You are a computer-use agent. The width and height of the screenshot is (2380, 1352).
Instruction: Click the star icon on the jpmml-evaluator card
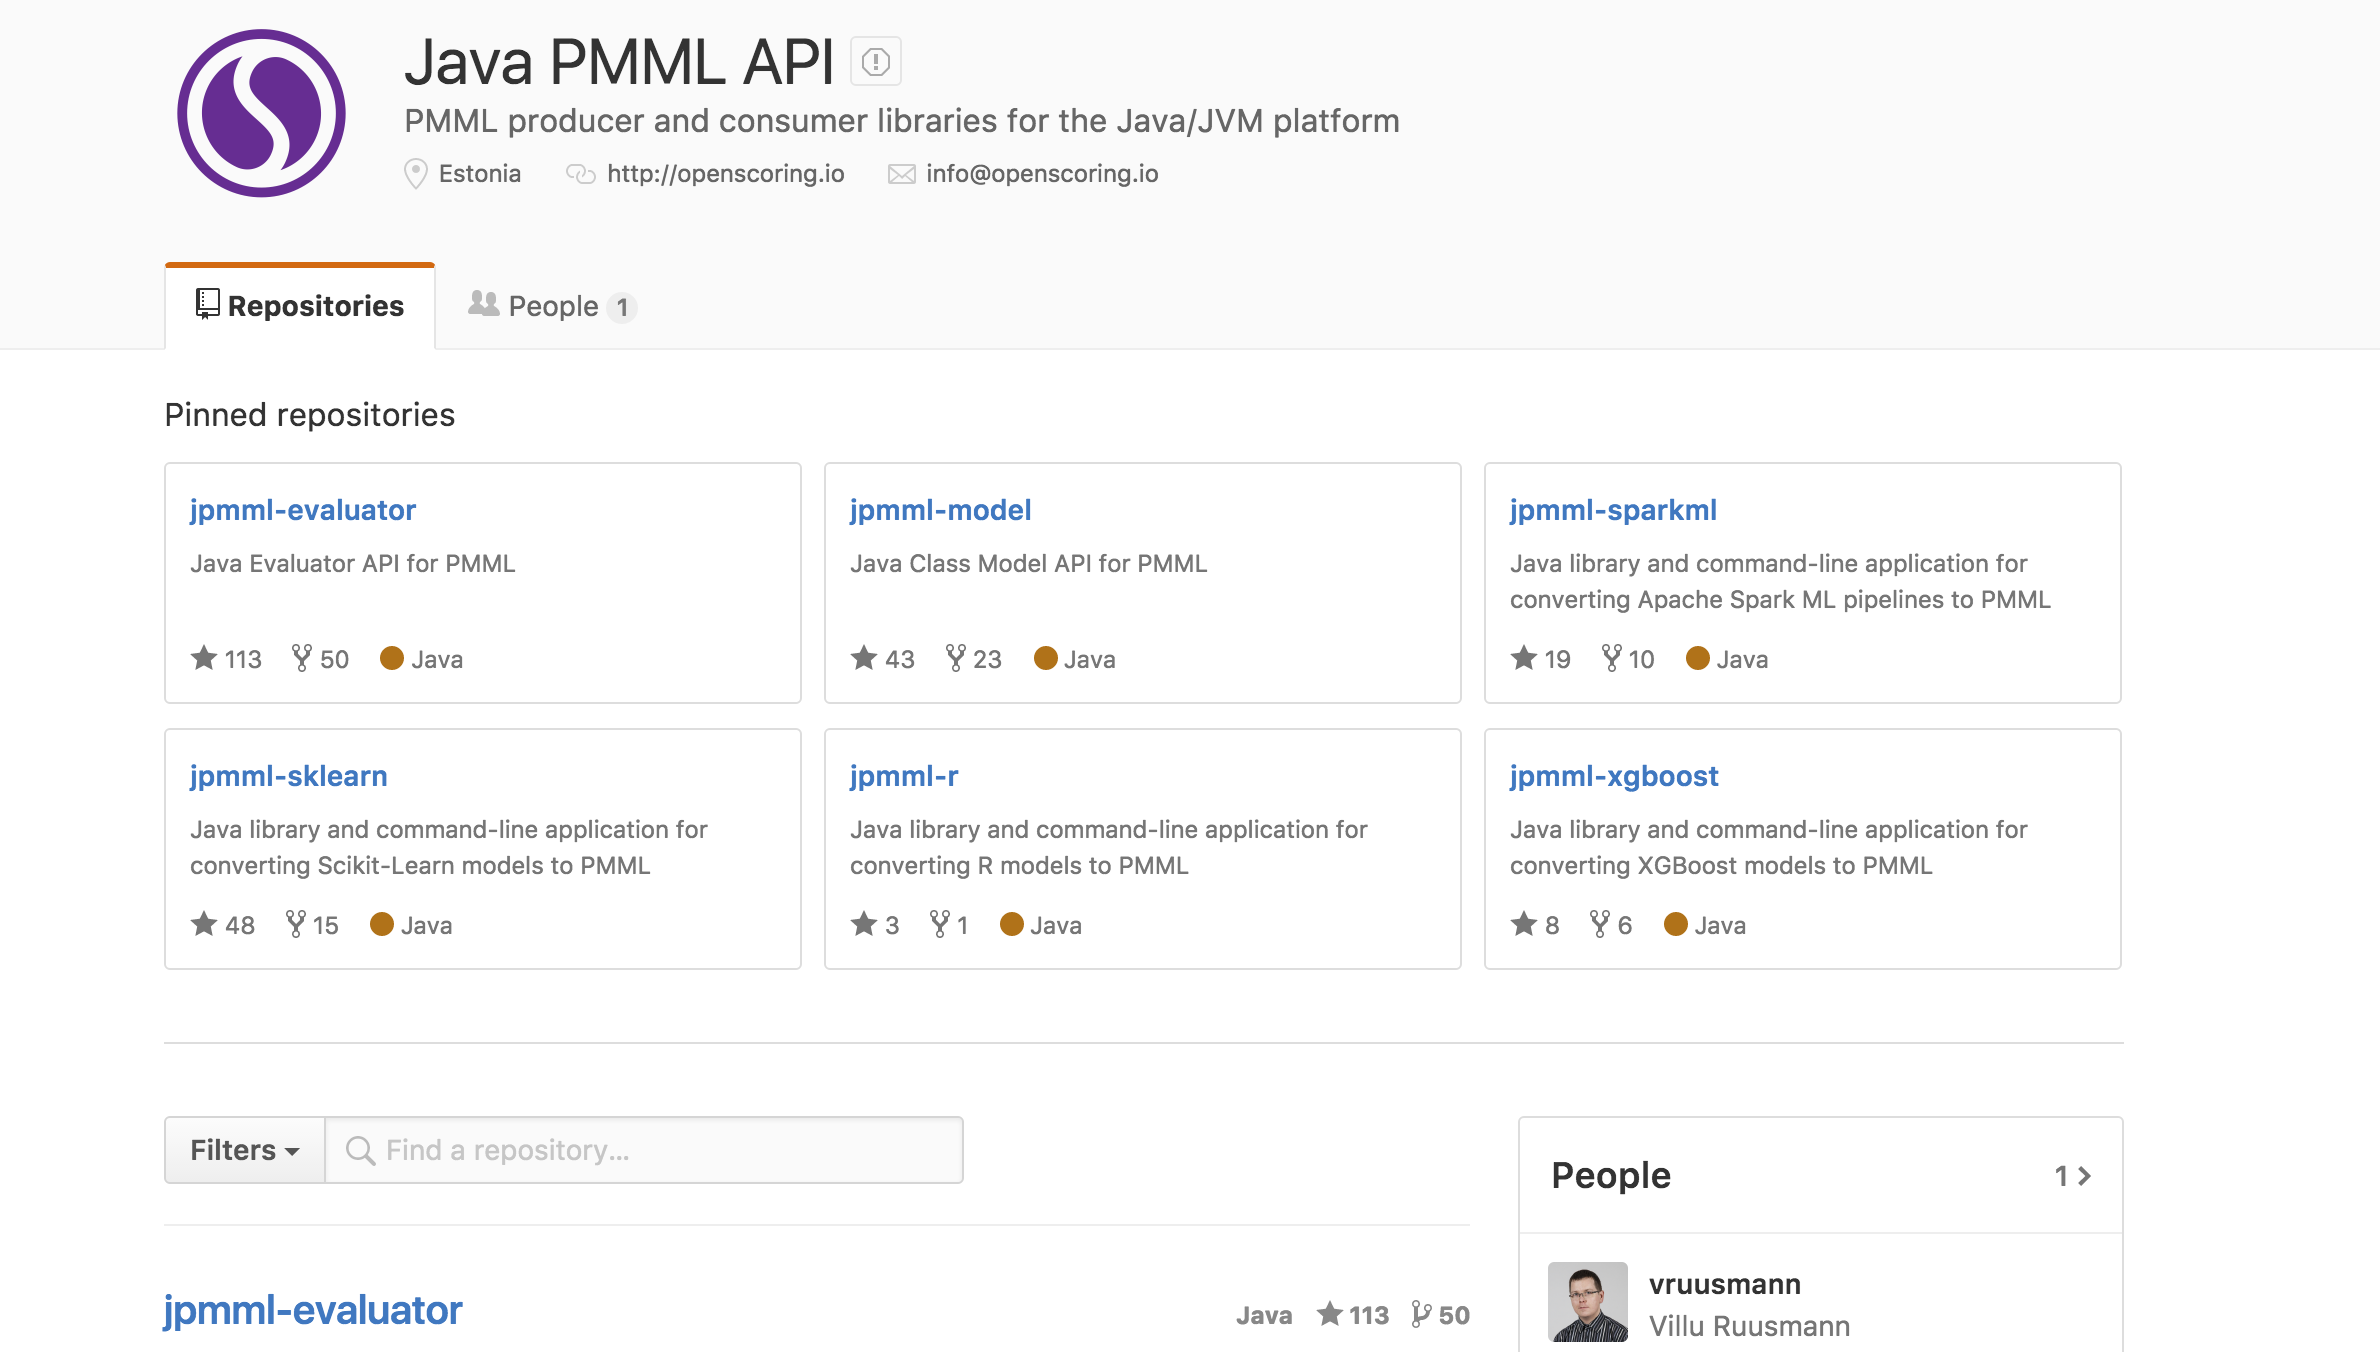204,658
